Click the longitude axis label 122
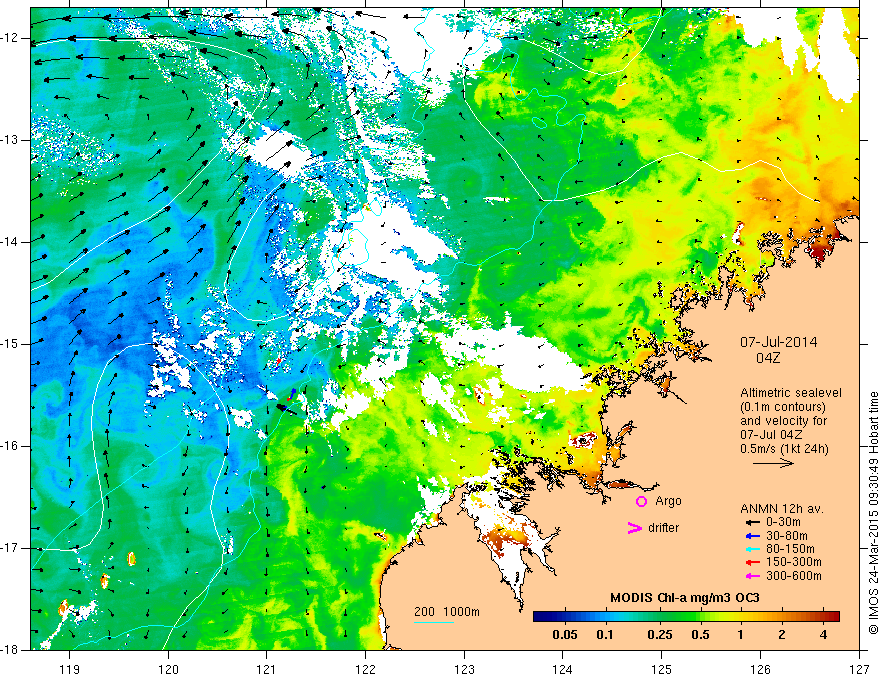 click(365, 669)
